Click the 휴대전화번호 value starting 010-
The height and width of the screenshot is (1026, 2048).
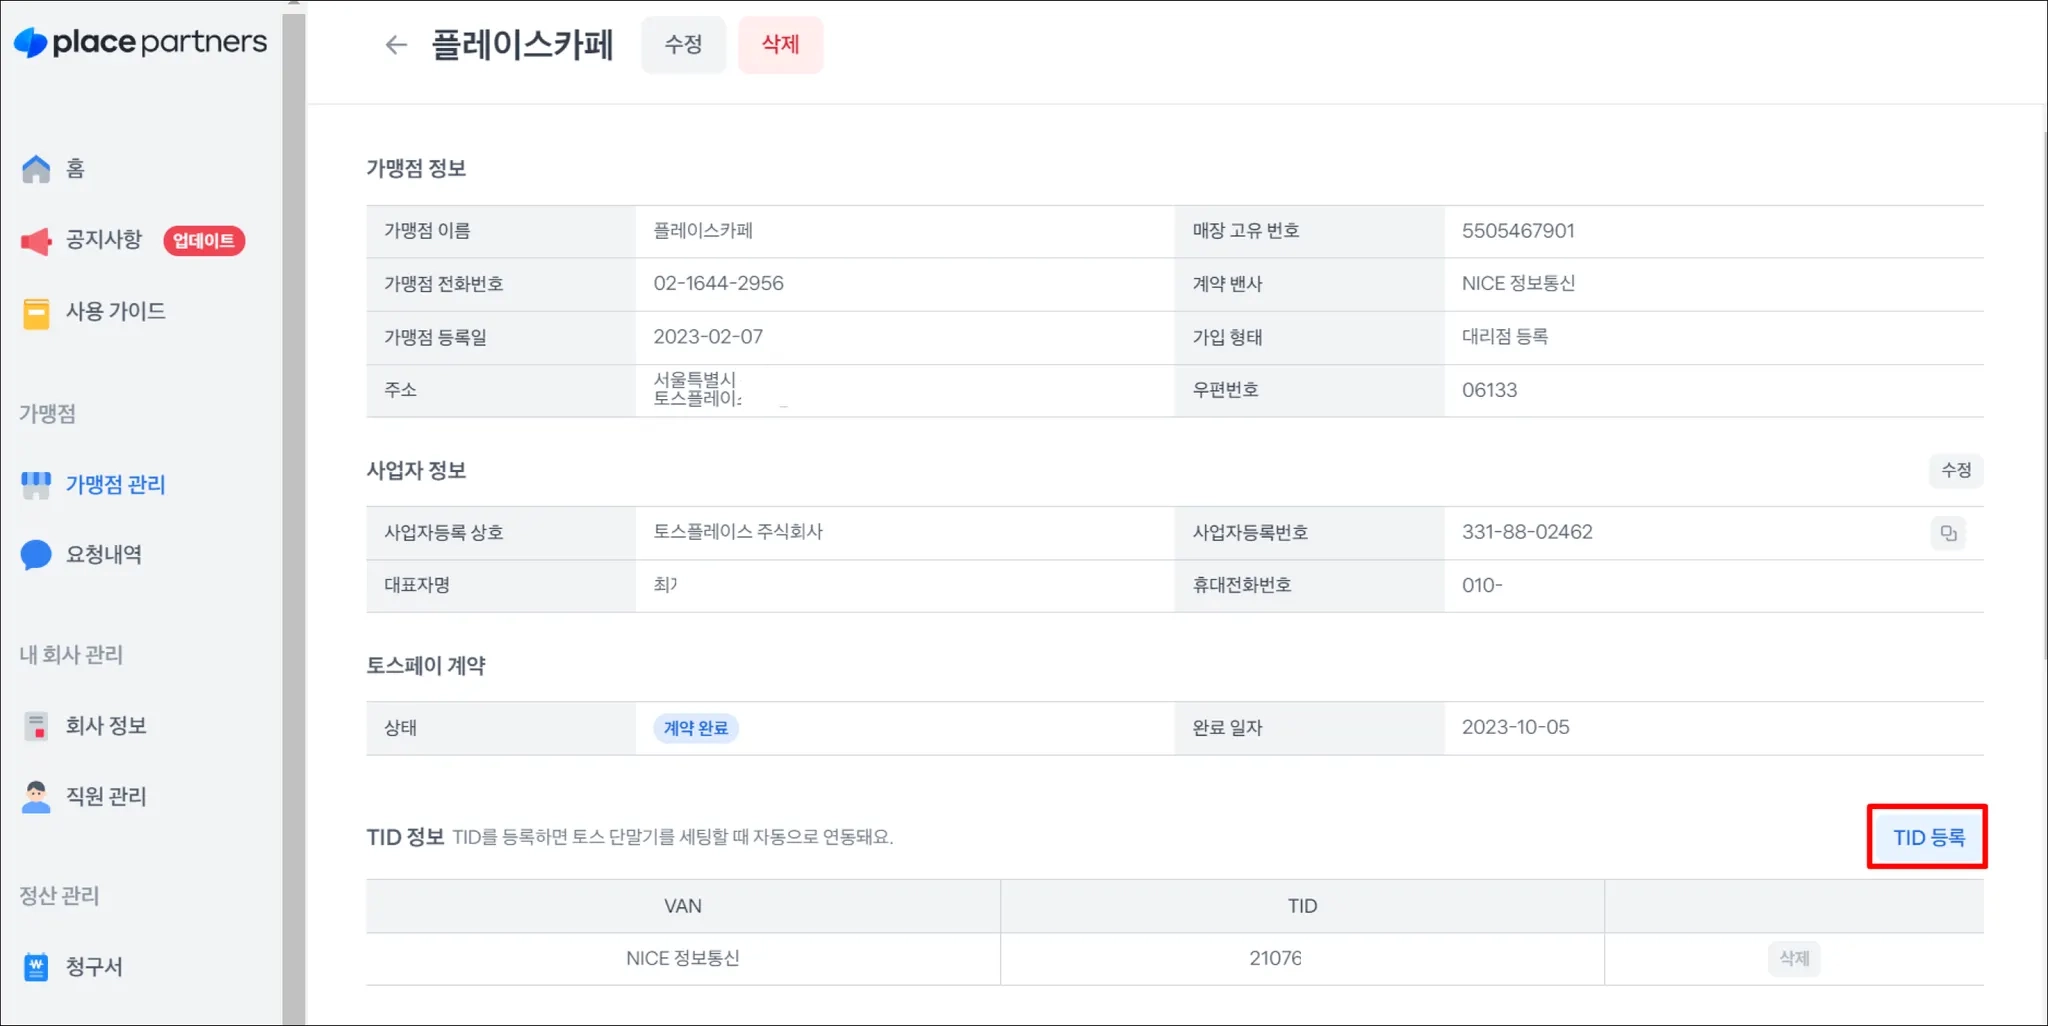coord(1482,585)
